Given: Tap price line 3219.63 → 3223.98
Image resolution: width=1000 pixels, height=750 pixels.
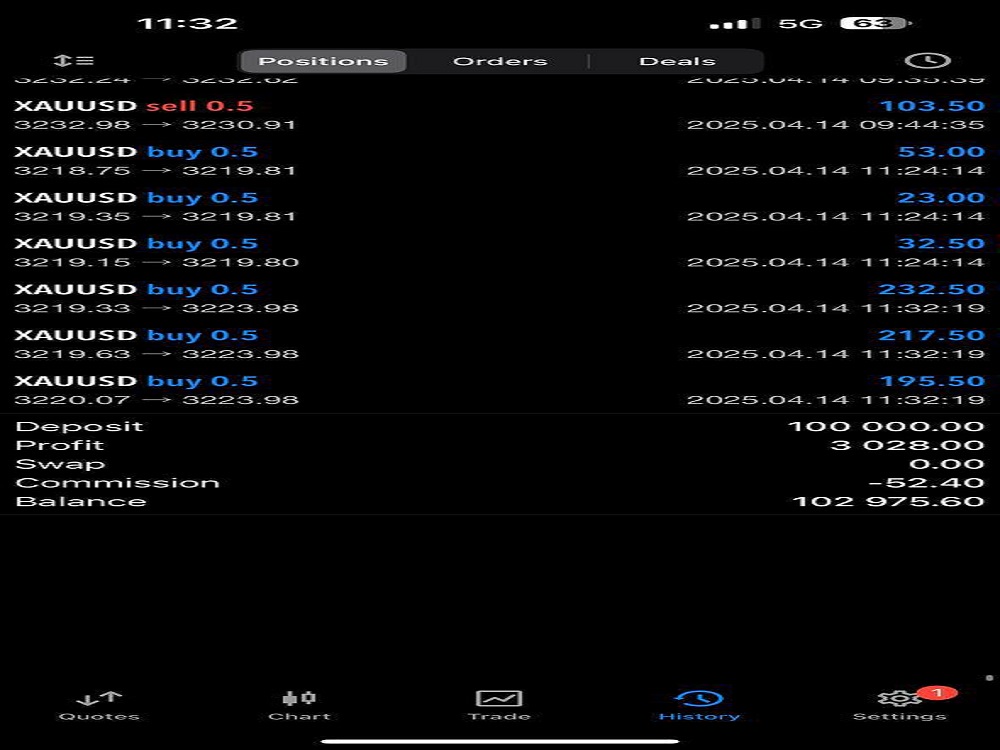Looking at the screenshot, I should (x=156, y=355).
